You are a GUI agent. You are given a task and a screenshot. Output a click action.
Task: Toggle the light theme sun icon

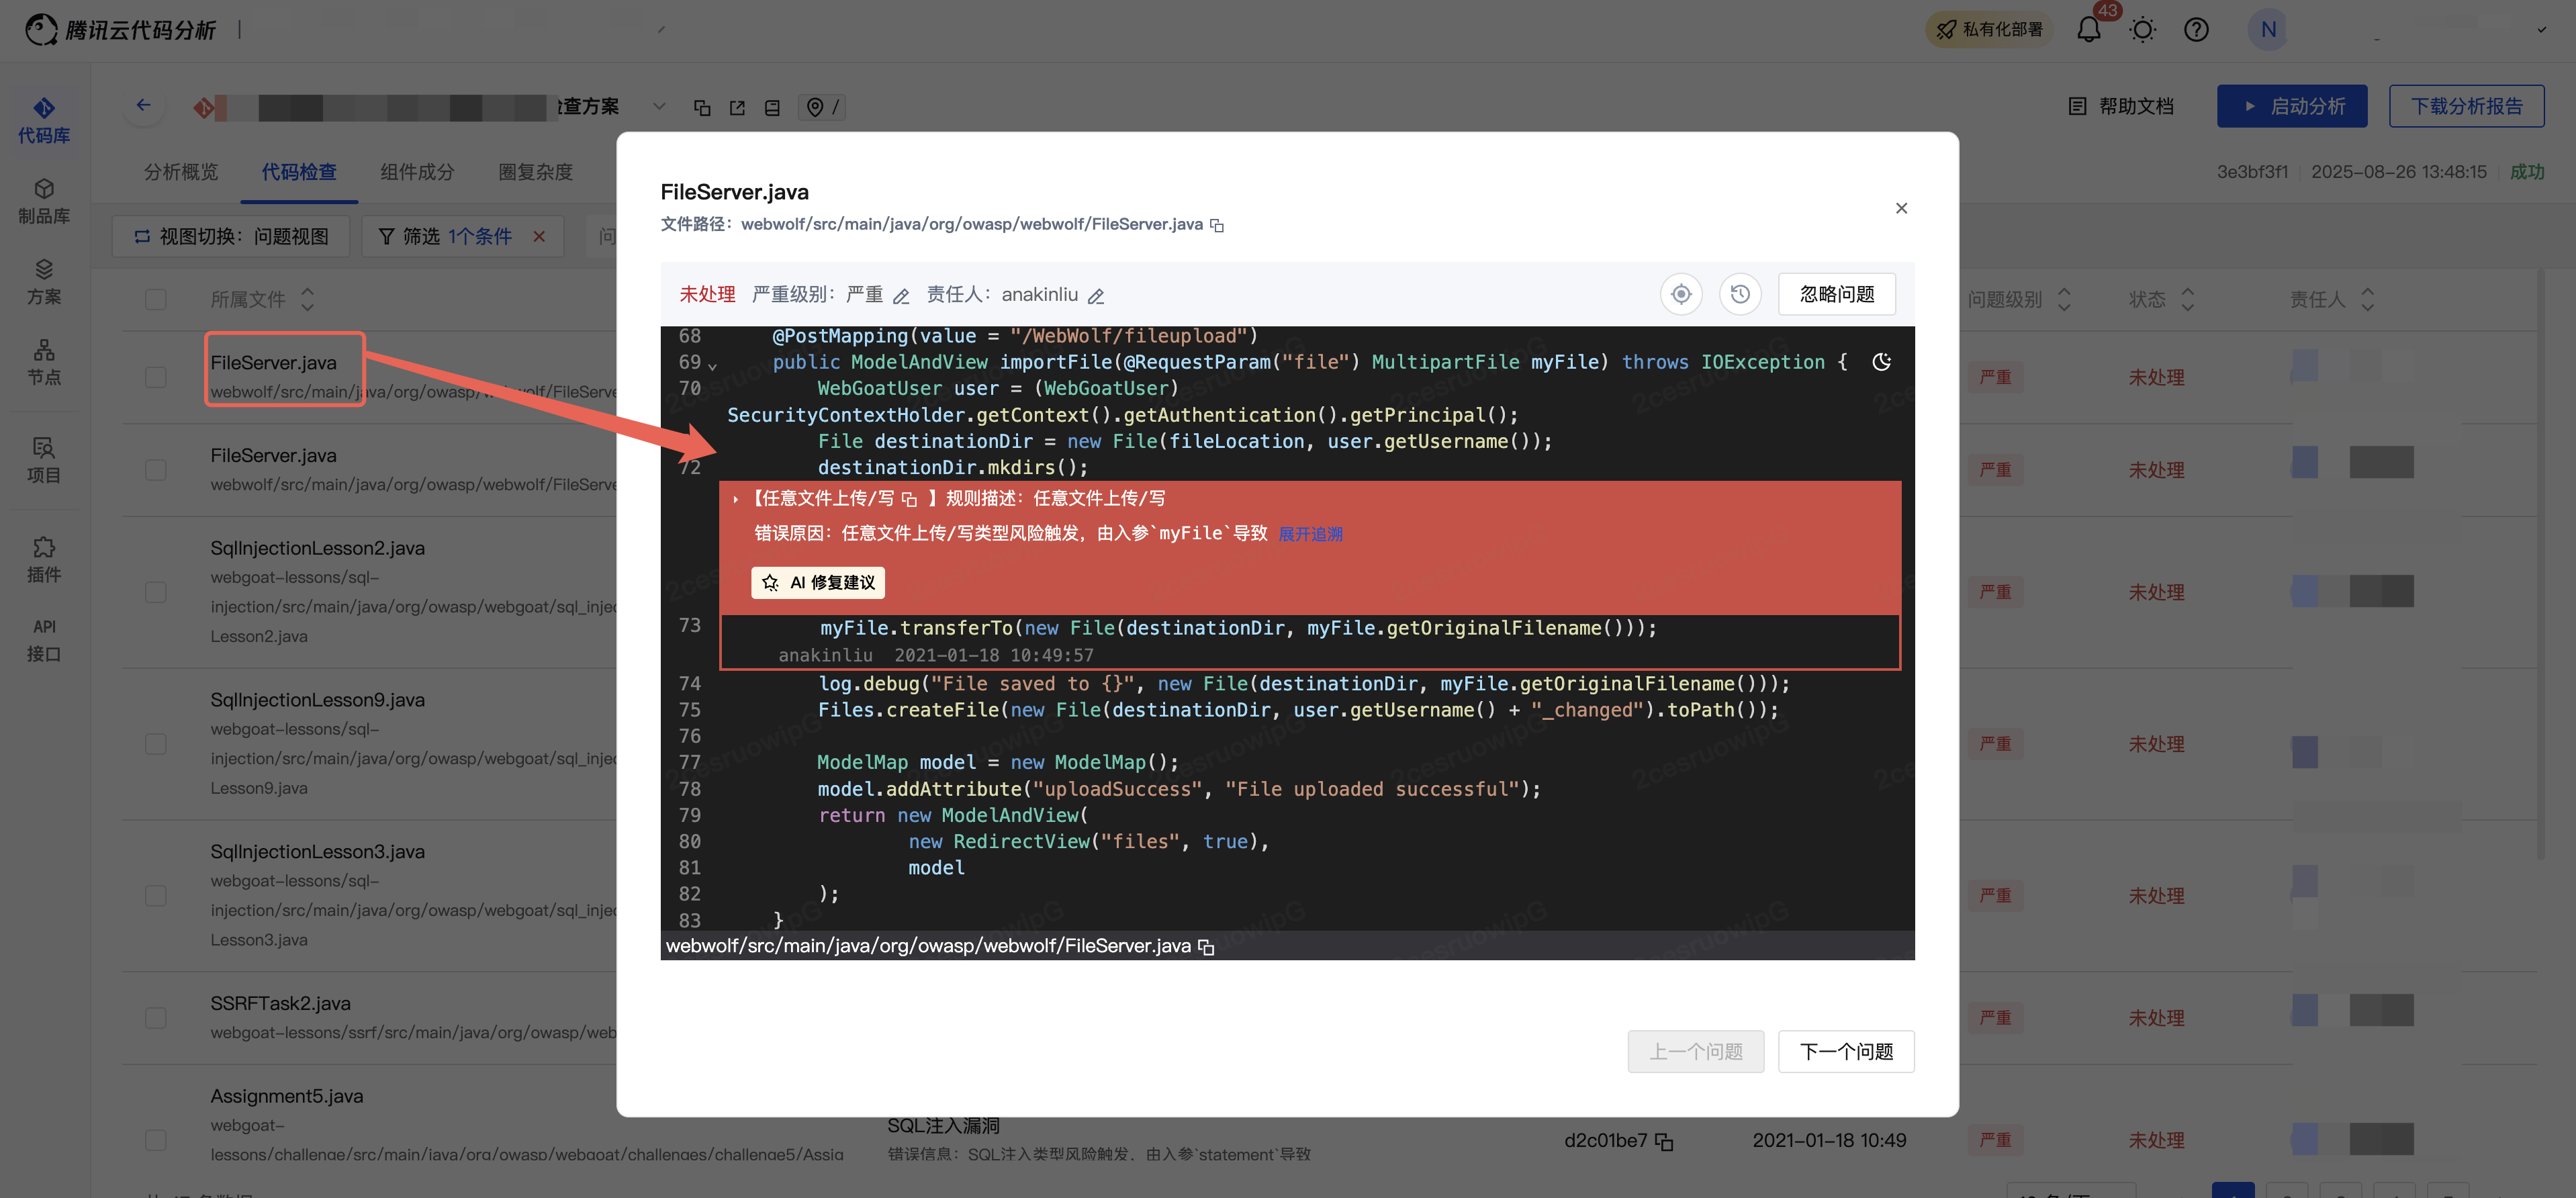[2142, 30]
